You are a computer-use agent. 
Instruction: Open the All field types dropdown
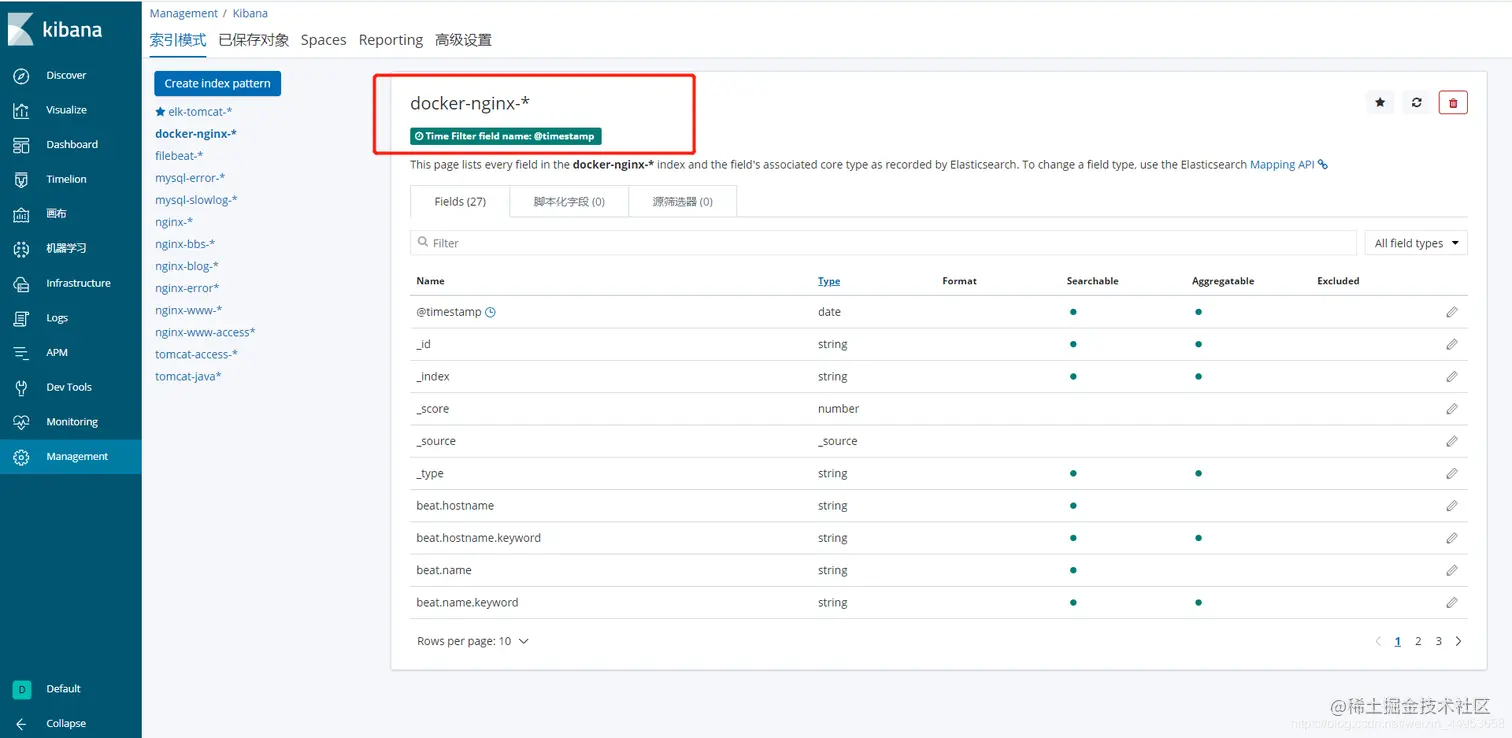[x=1416, y=243]
